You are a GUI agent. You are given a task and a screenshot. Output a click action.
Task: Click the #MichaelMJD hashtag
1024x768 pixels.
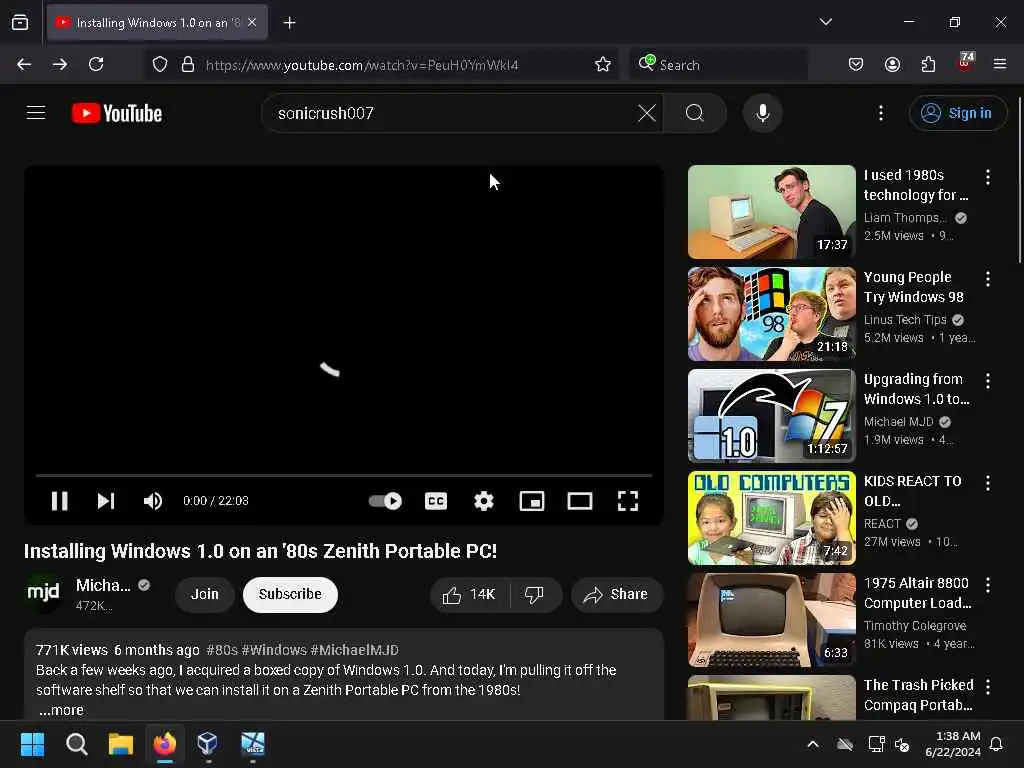tap(355, 650)
